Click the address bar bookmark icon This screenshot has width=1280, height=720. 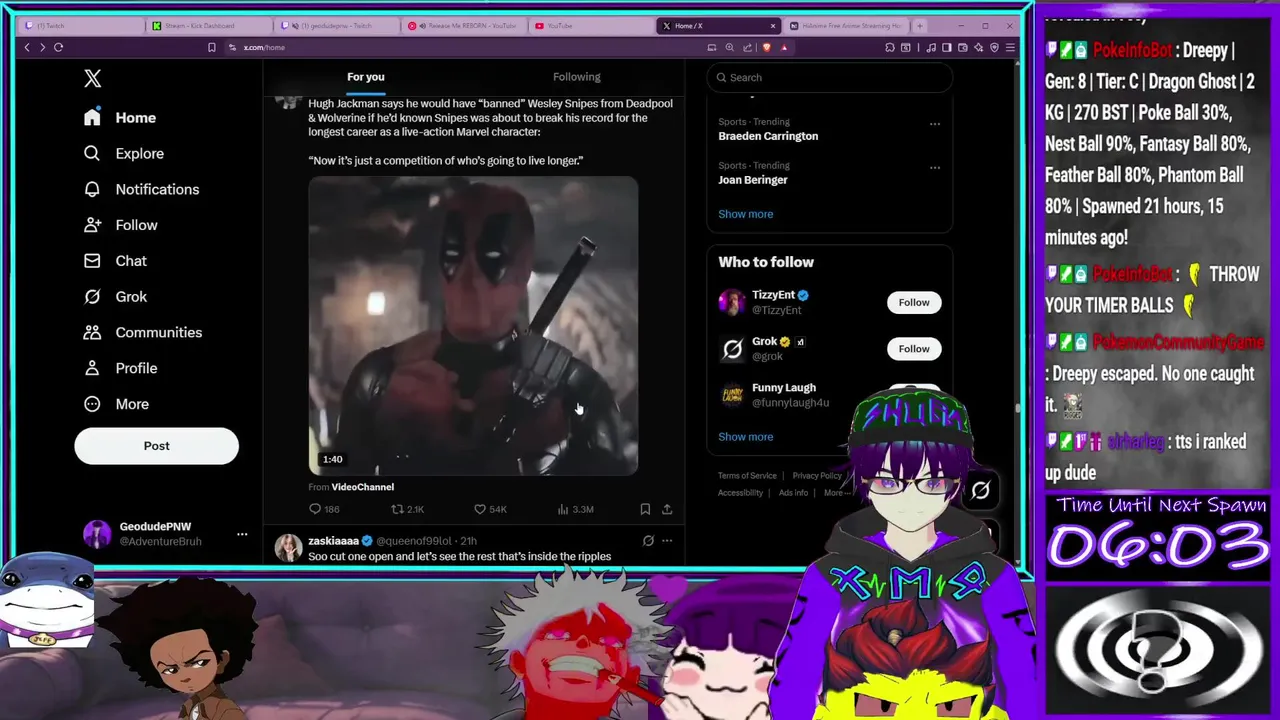(211, 47)
